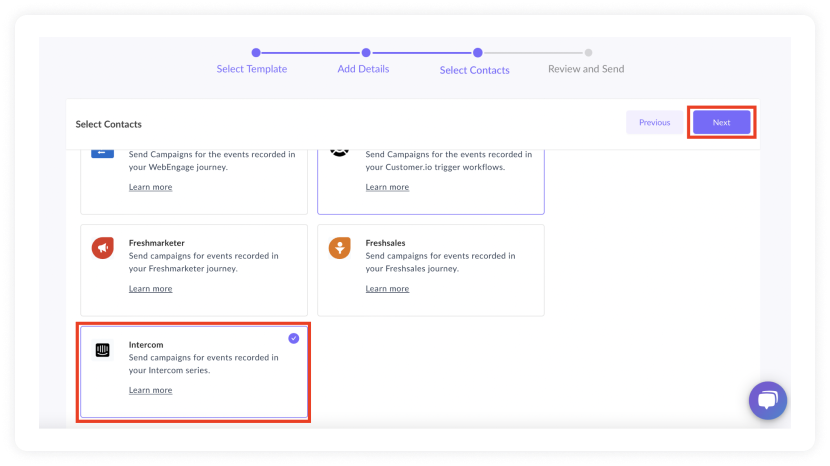Click the Intercom series description text
The width and height of the screenshot is (830, 466).
(203, 364)
